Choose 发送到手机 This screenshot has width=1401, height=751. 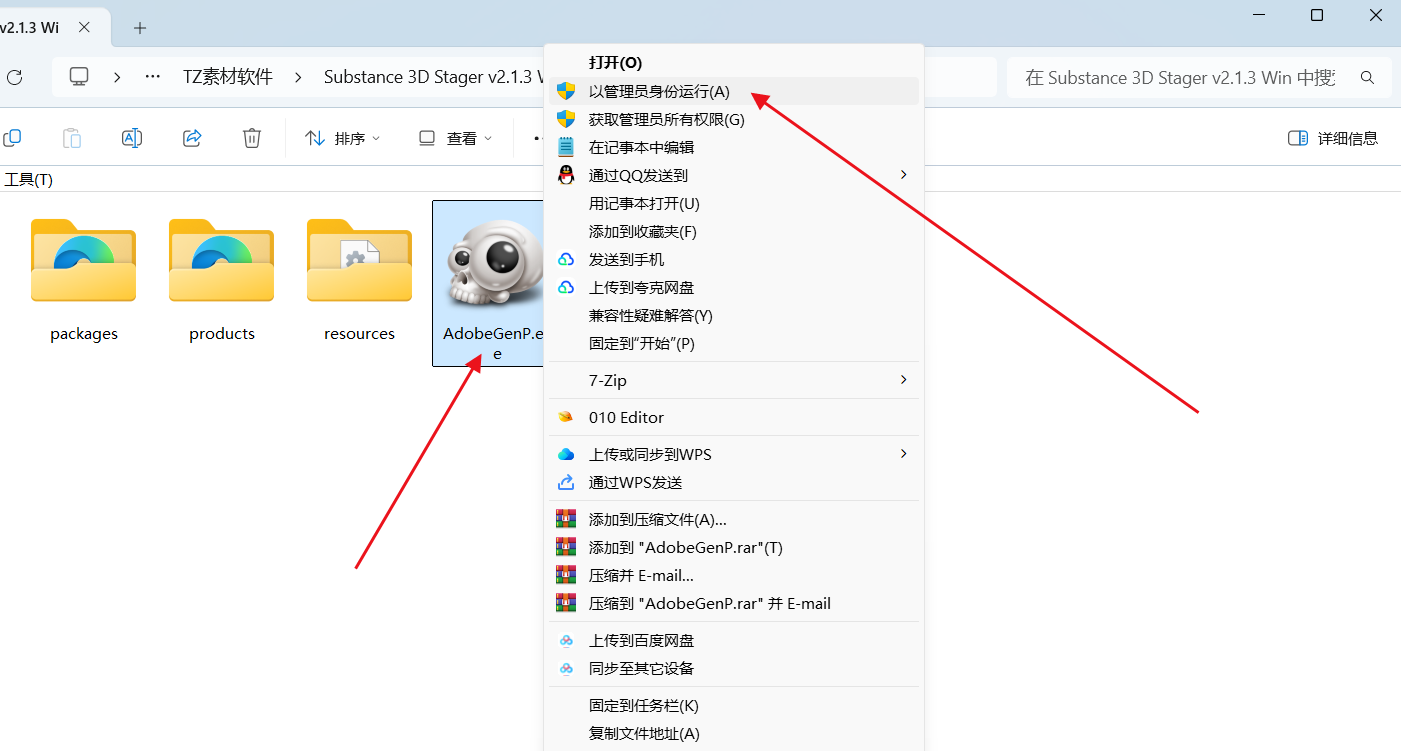tap(734, 259)
